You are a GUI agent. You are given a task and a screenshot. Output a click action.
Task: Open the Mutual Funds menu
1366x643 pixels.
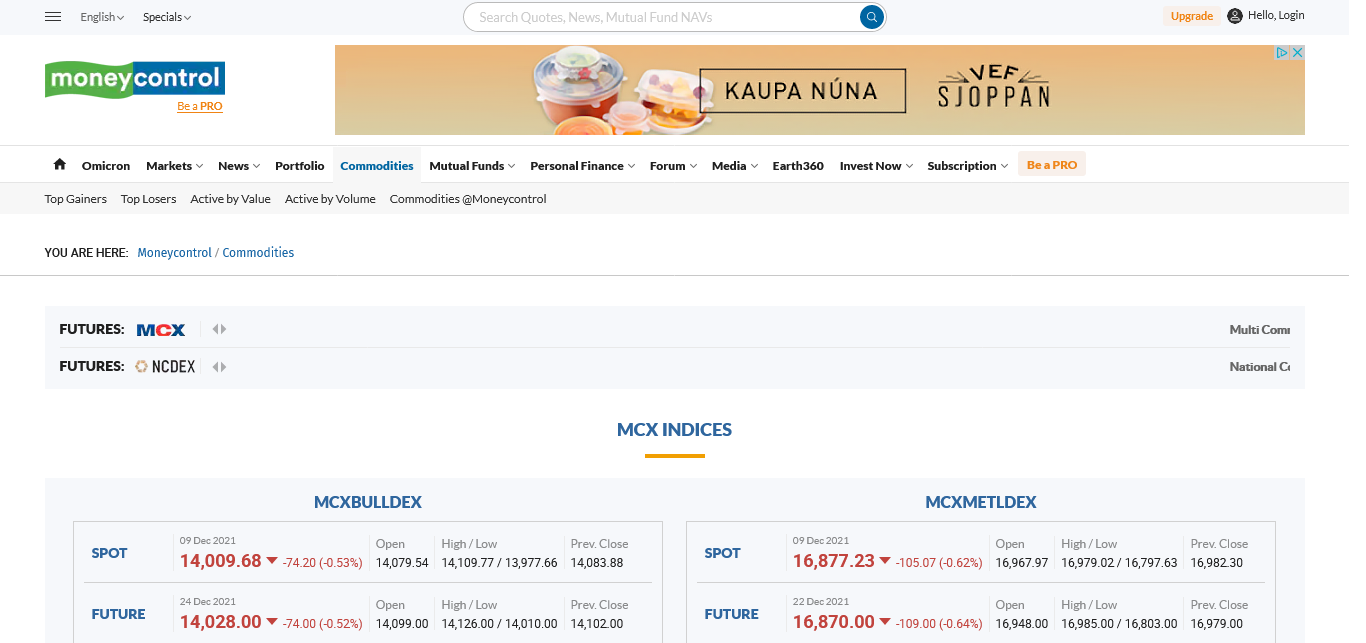point(472,166)
